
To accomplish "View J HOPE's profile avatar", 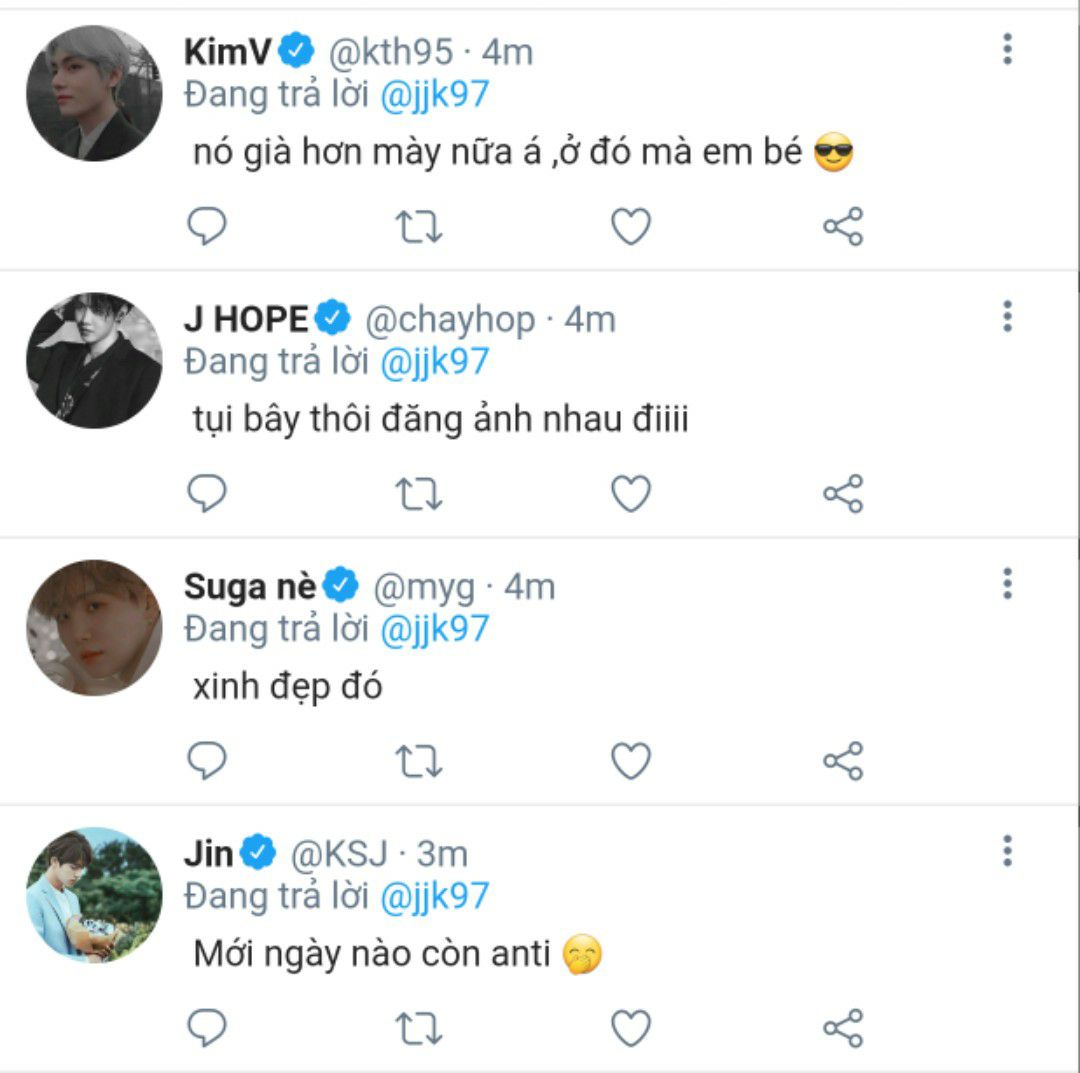I will pos(94,360).
